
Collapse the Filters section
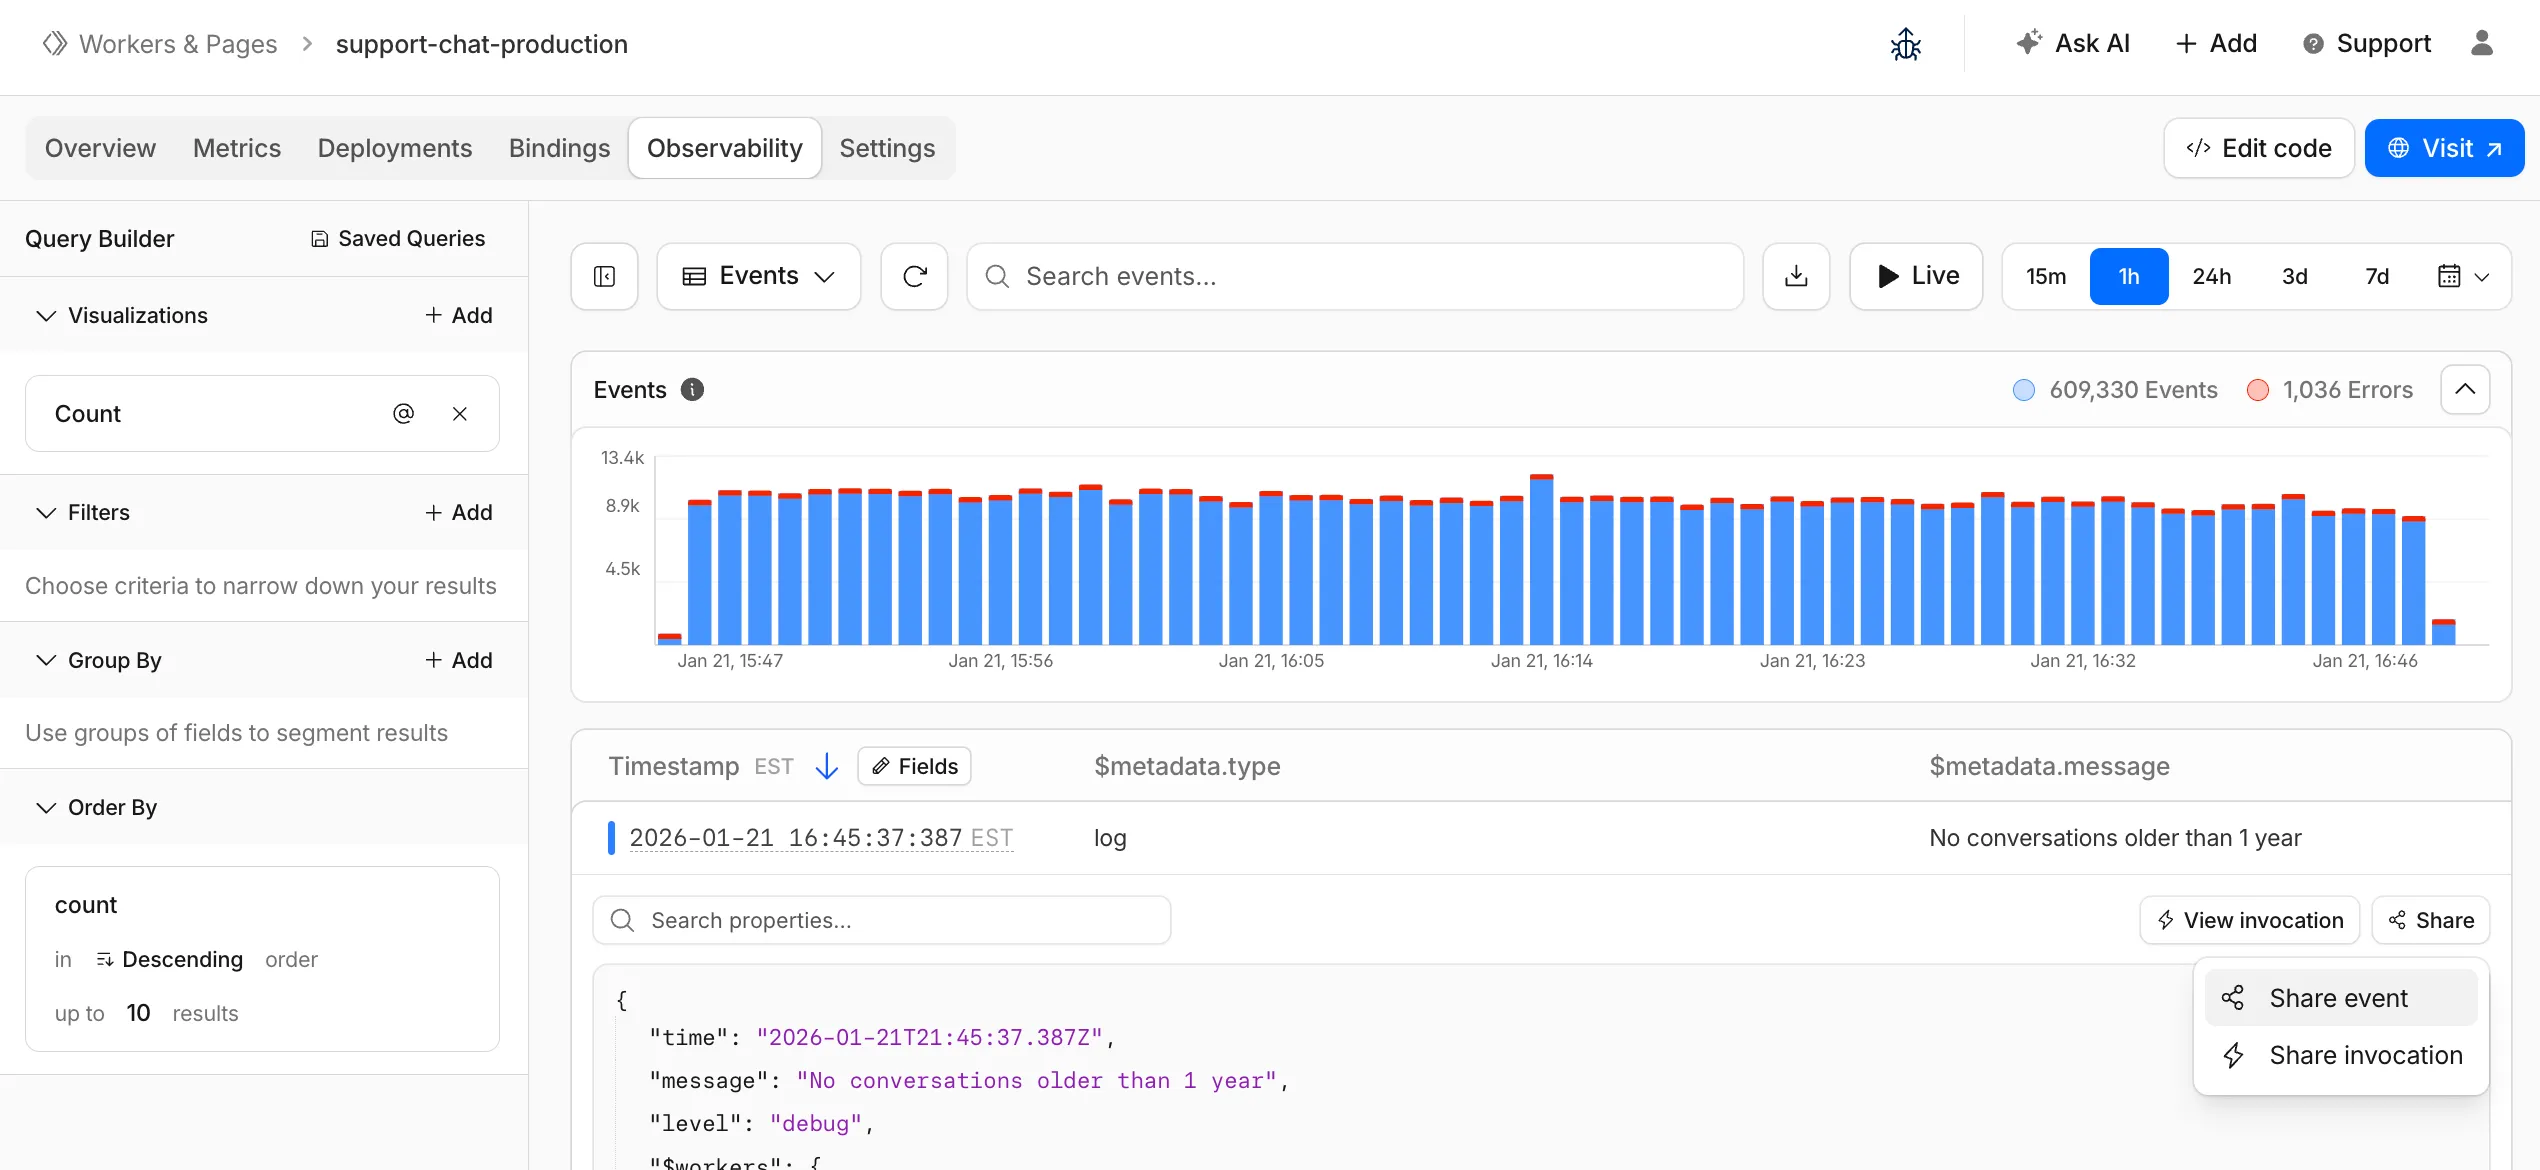coord(45,511)
